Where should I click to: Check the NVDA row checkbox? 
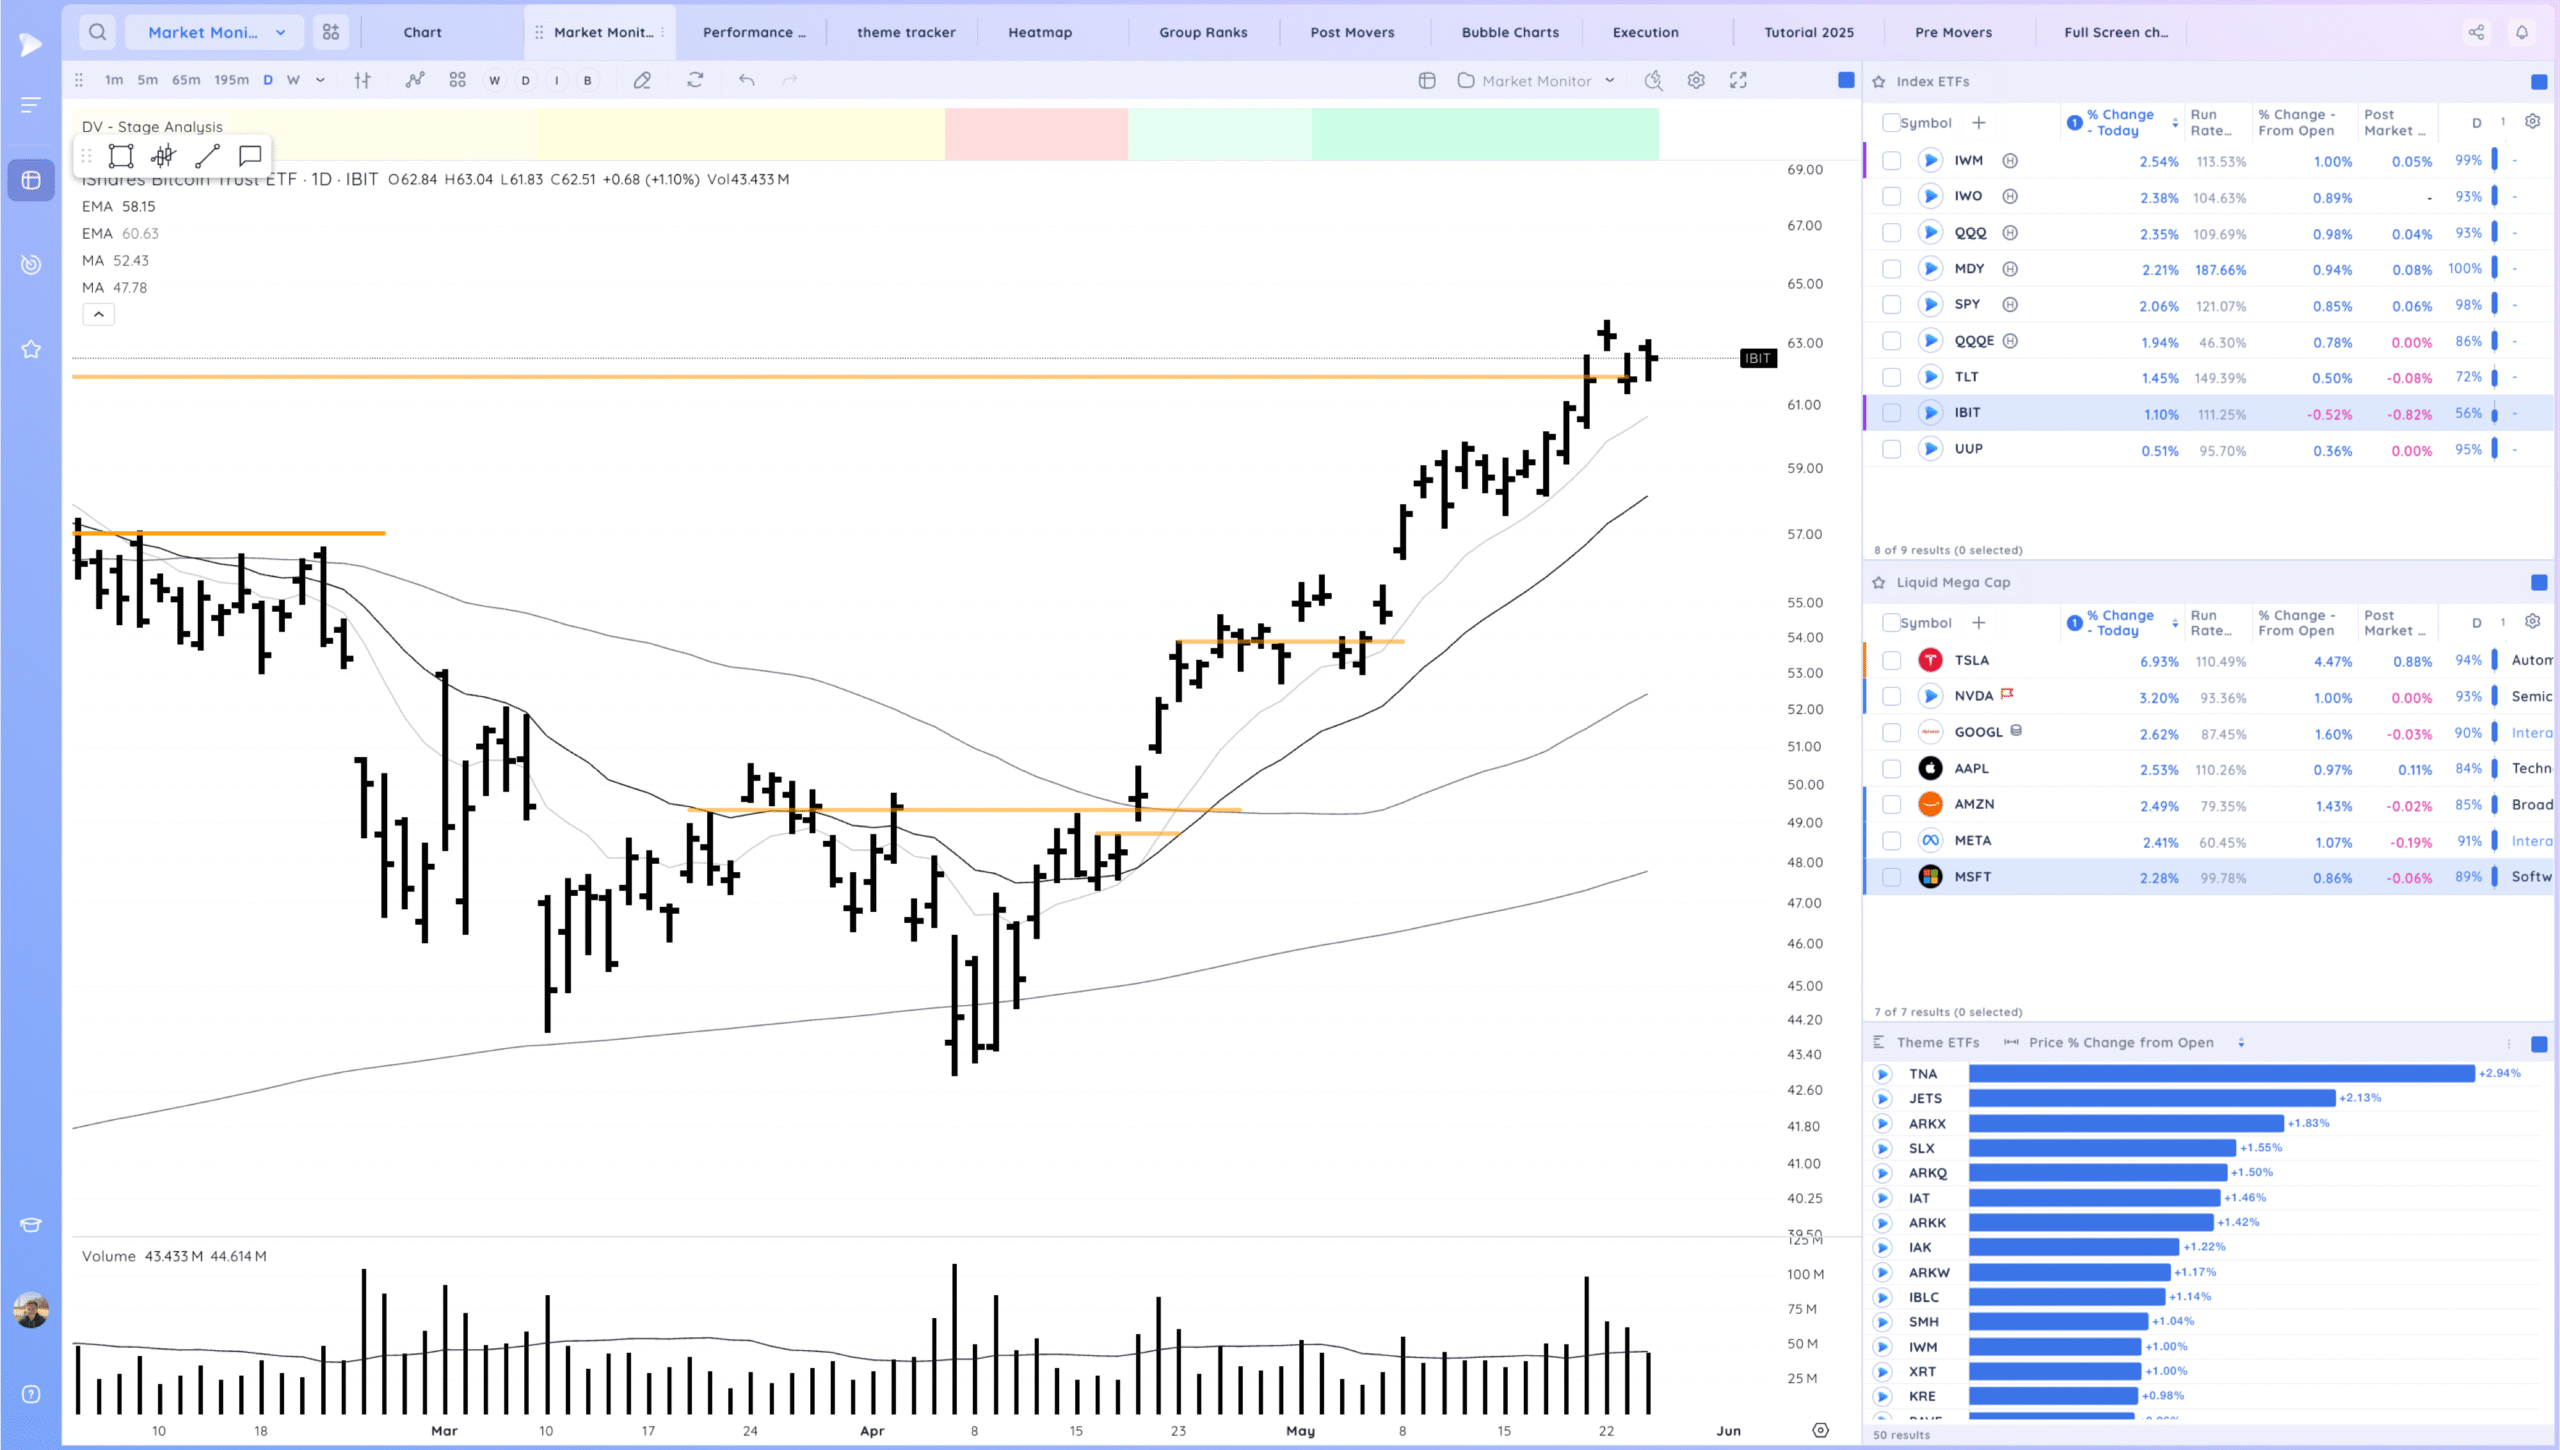(x=1891, y=697)
